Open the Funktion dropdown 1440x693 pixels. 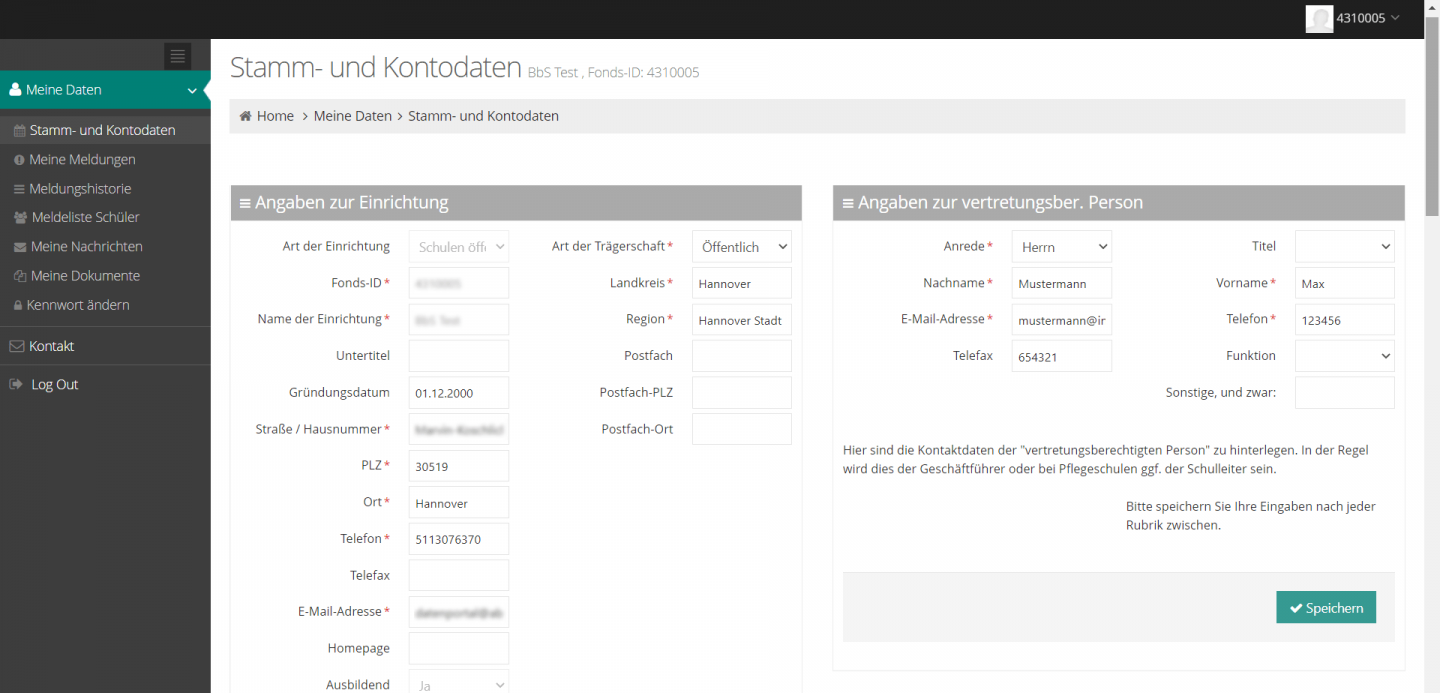tap(1345, 355)
